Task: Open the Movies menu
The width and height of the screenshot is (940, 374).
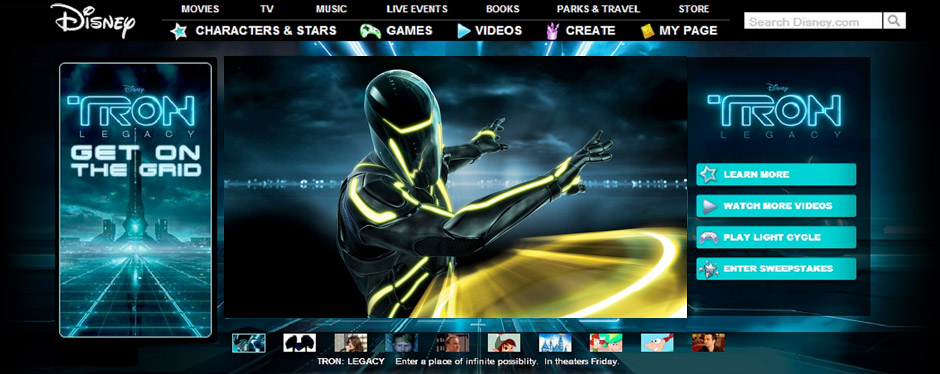Action: tap(200, 9)
